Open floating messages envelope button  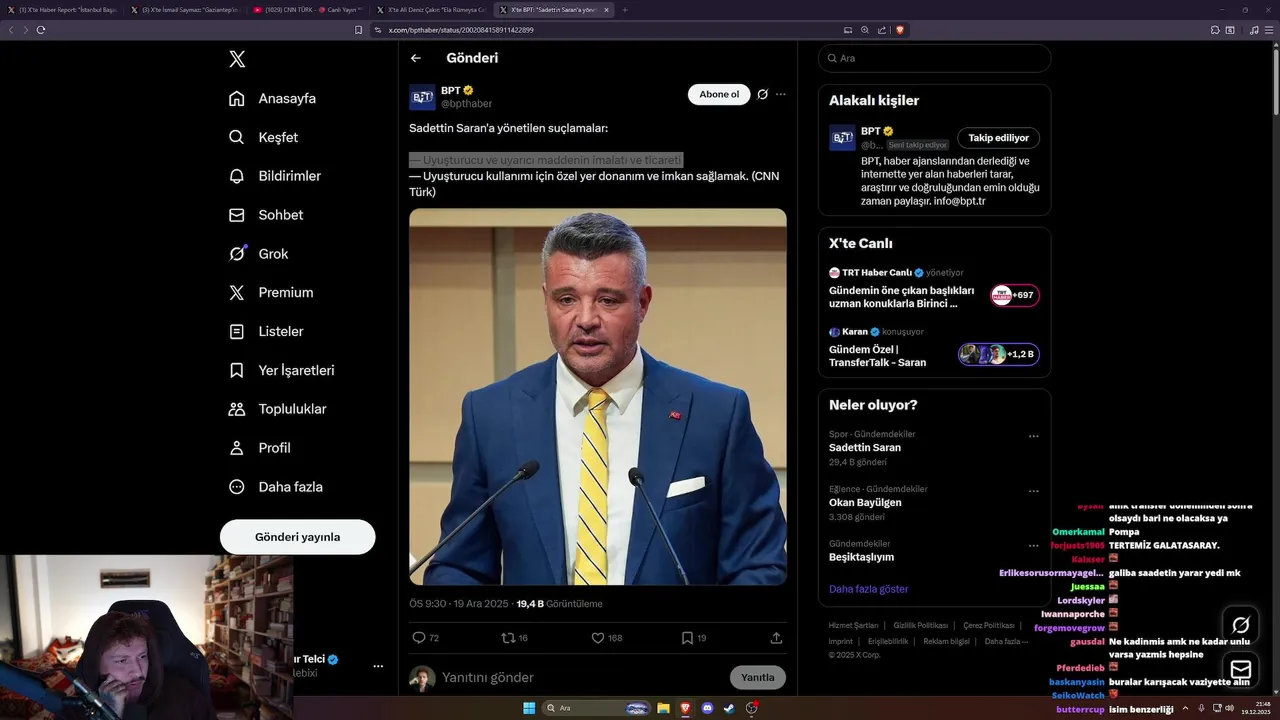[1241, 669]
